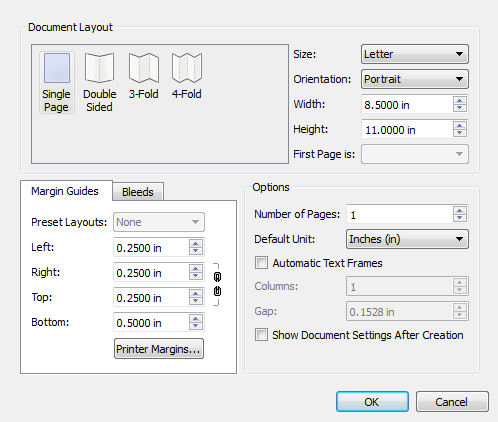The height and width of the screenshot is (422, 498).
Task: Increase the Bottom margin with up arrow
Action: pos(196,318)
